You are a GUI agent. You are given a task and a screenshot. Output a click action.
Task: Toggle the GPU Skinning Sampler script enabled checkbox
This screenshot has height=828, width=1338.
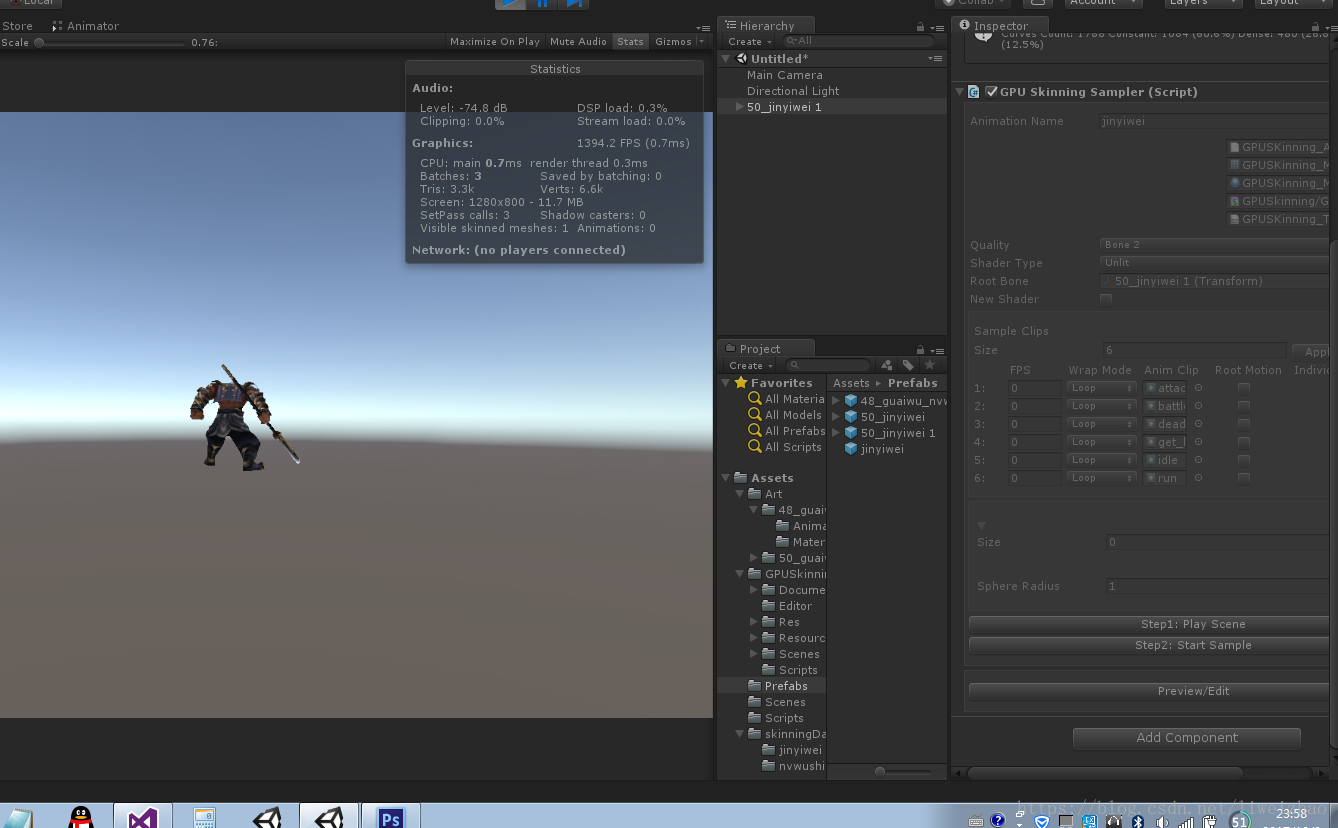tap(991, 92)
